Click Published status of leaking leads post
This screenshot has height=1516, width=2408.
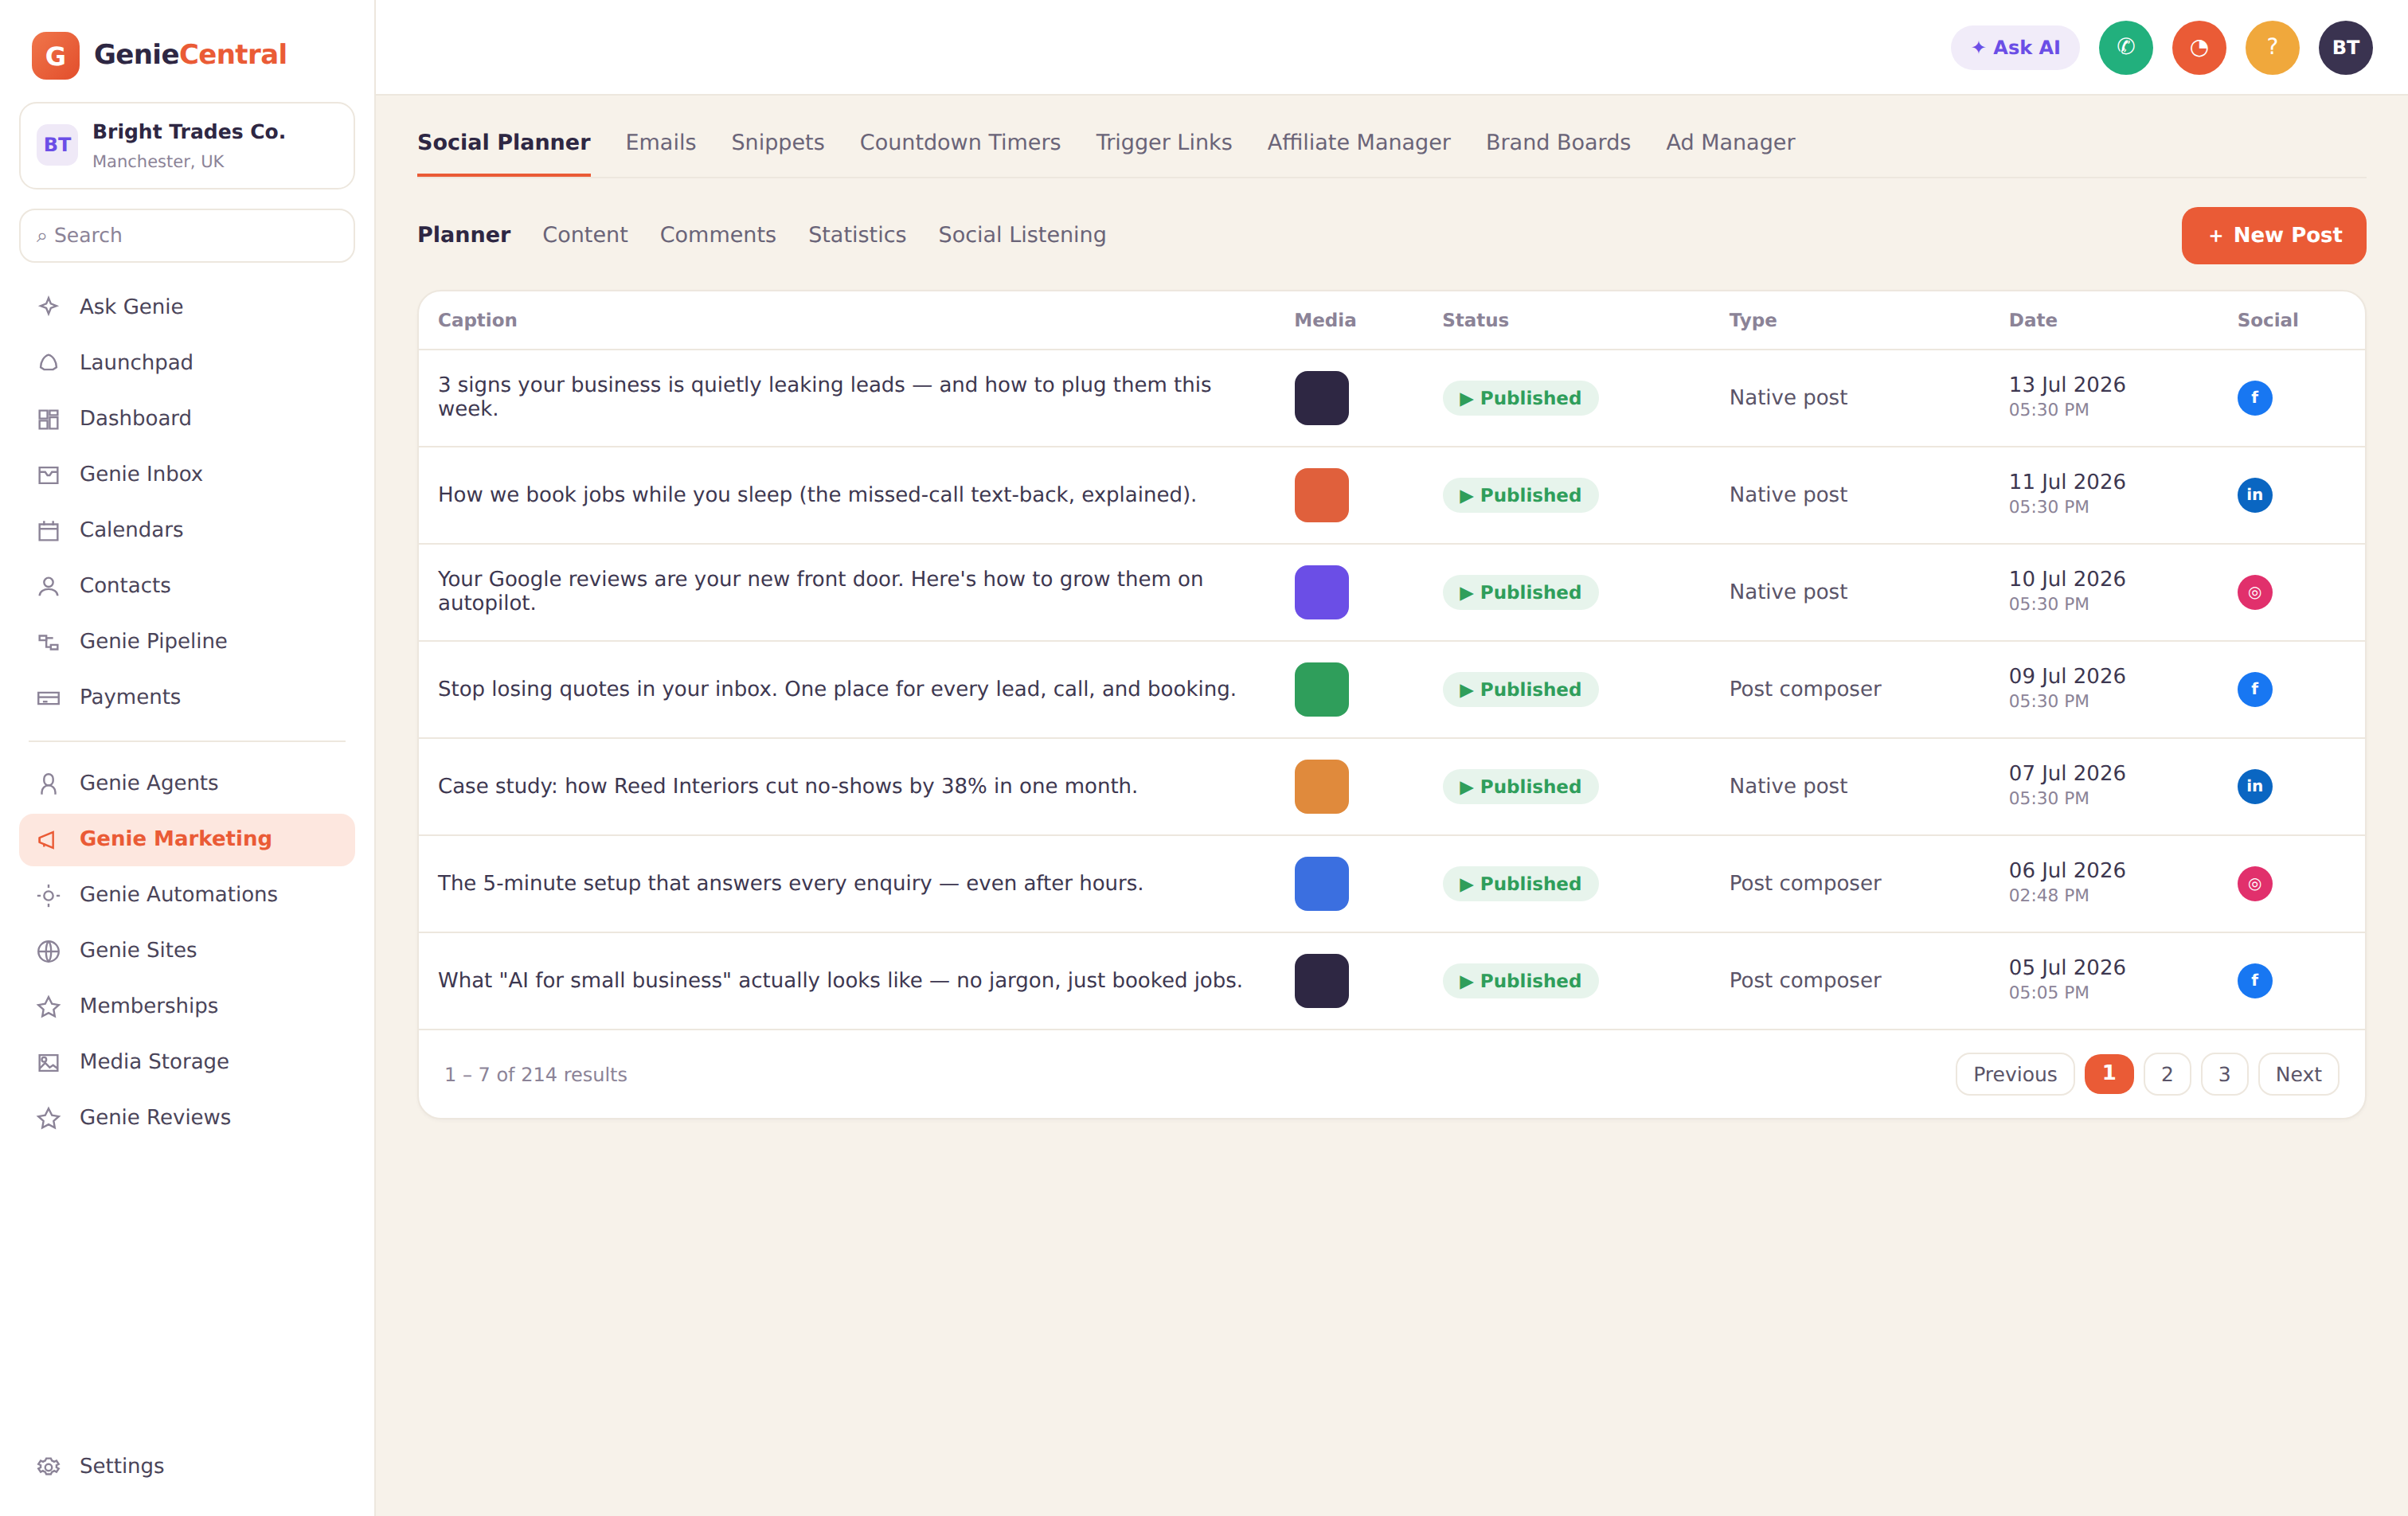click(1520, 398)
